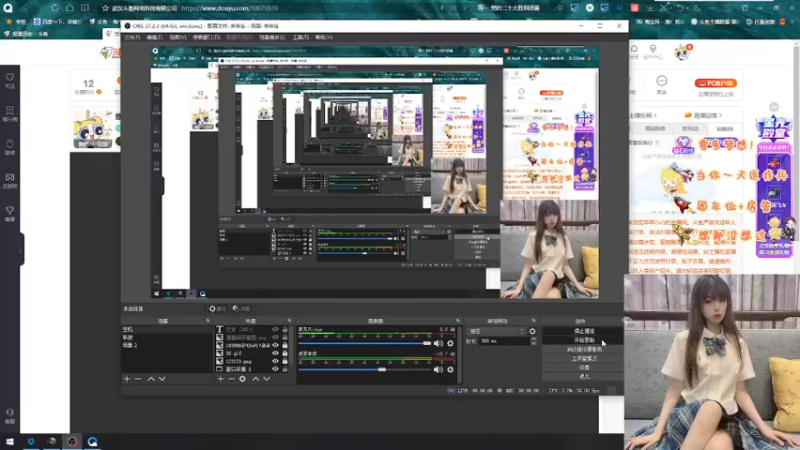Add a new source with the plus icon
The width and height of the screenshot is (800, 450).
(220, 379)
